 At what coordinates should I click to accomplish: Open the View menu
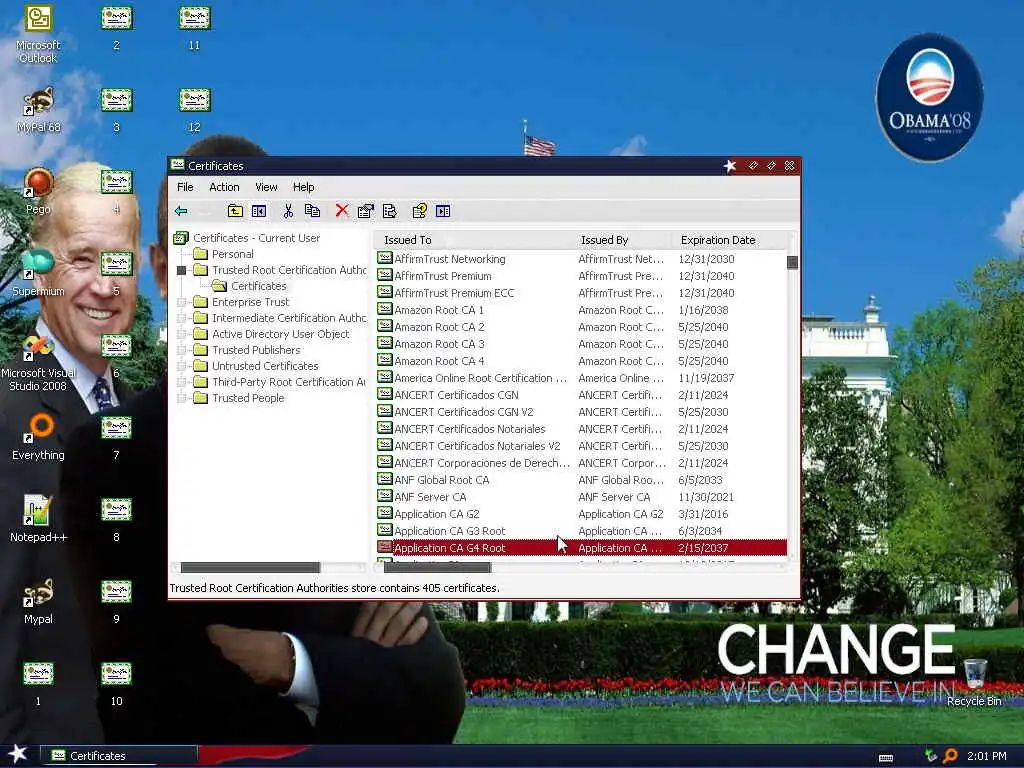click(x=266, y=187)
